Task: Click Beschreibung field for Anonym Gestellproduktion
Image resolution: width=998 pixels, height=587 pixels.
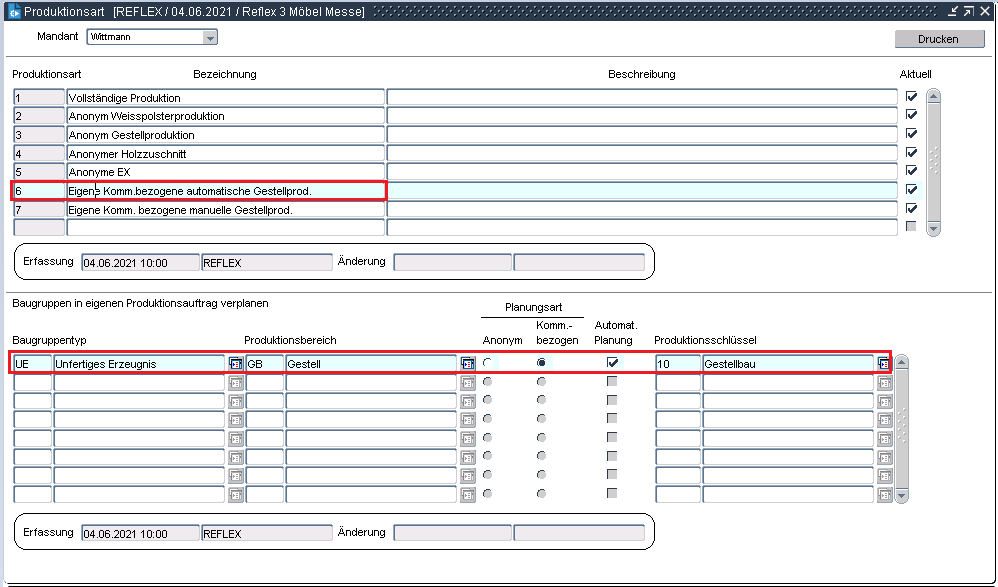Action: click(x=641, y=135)
